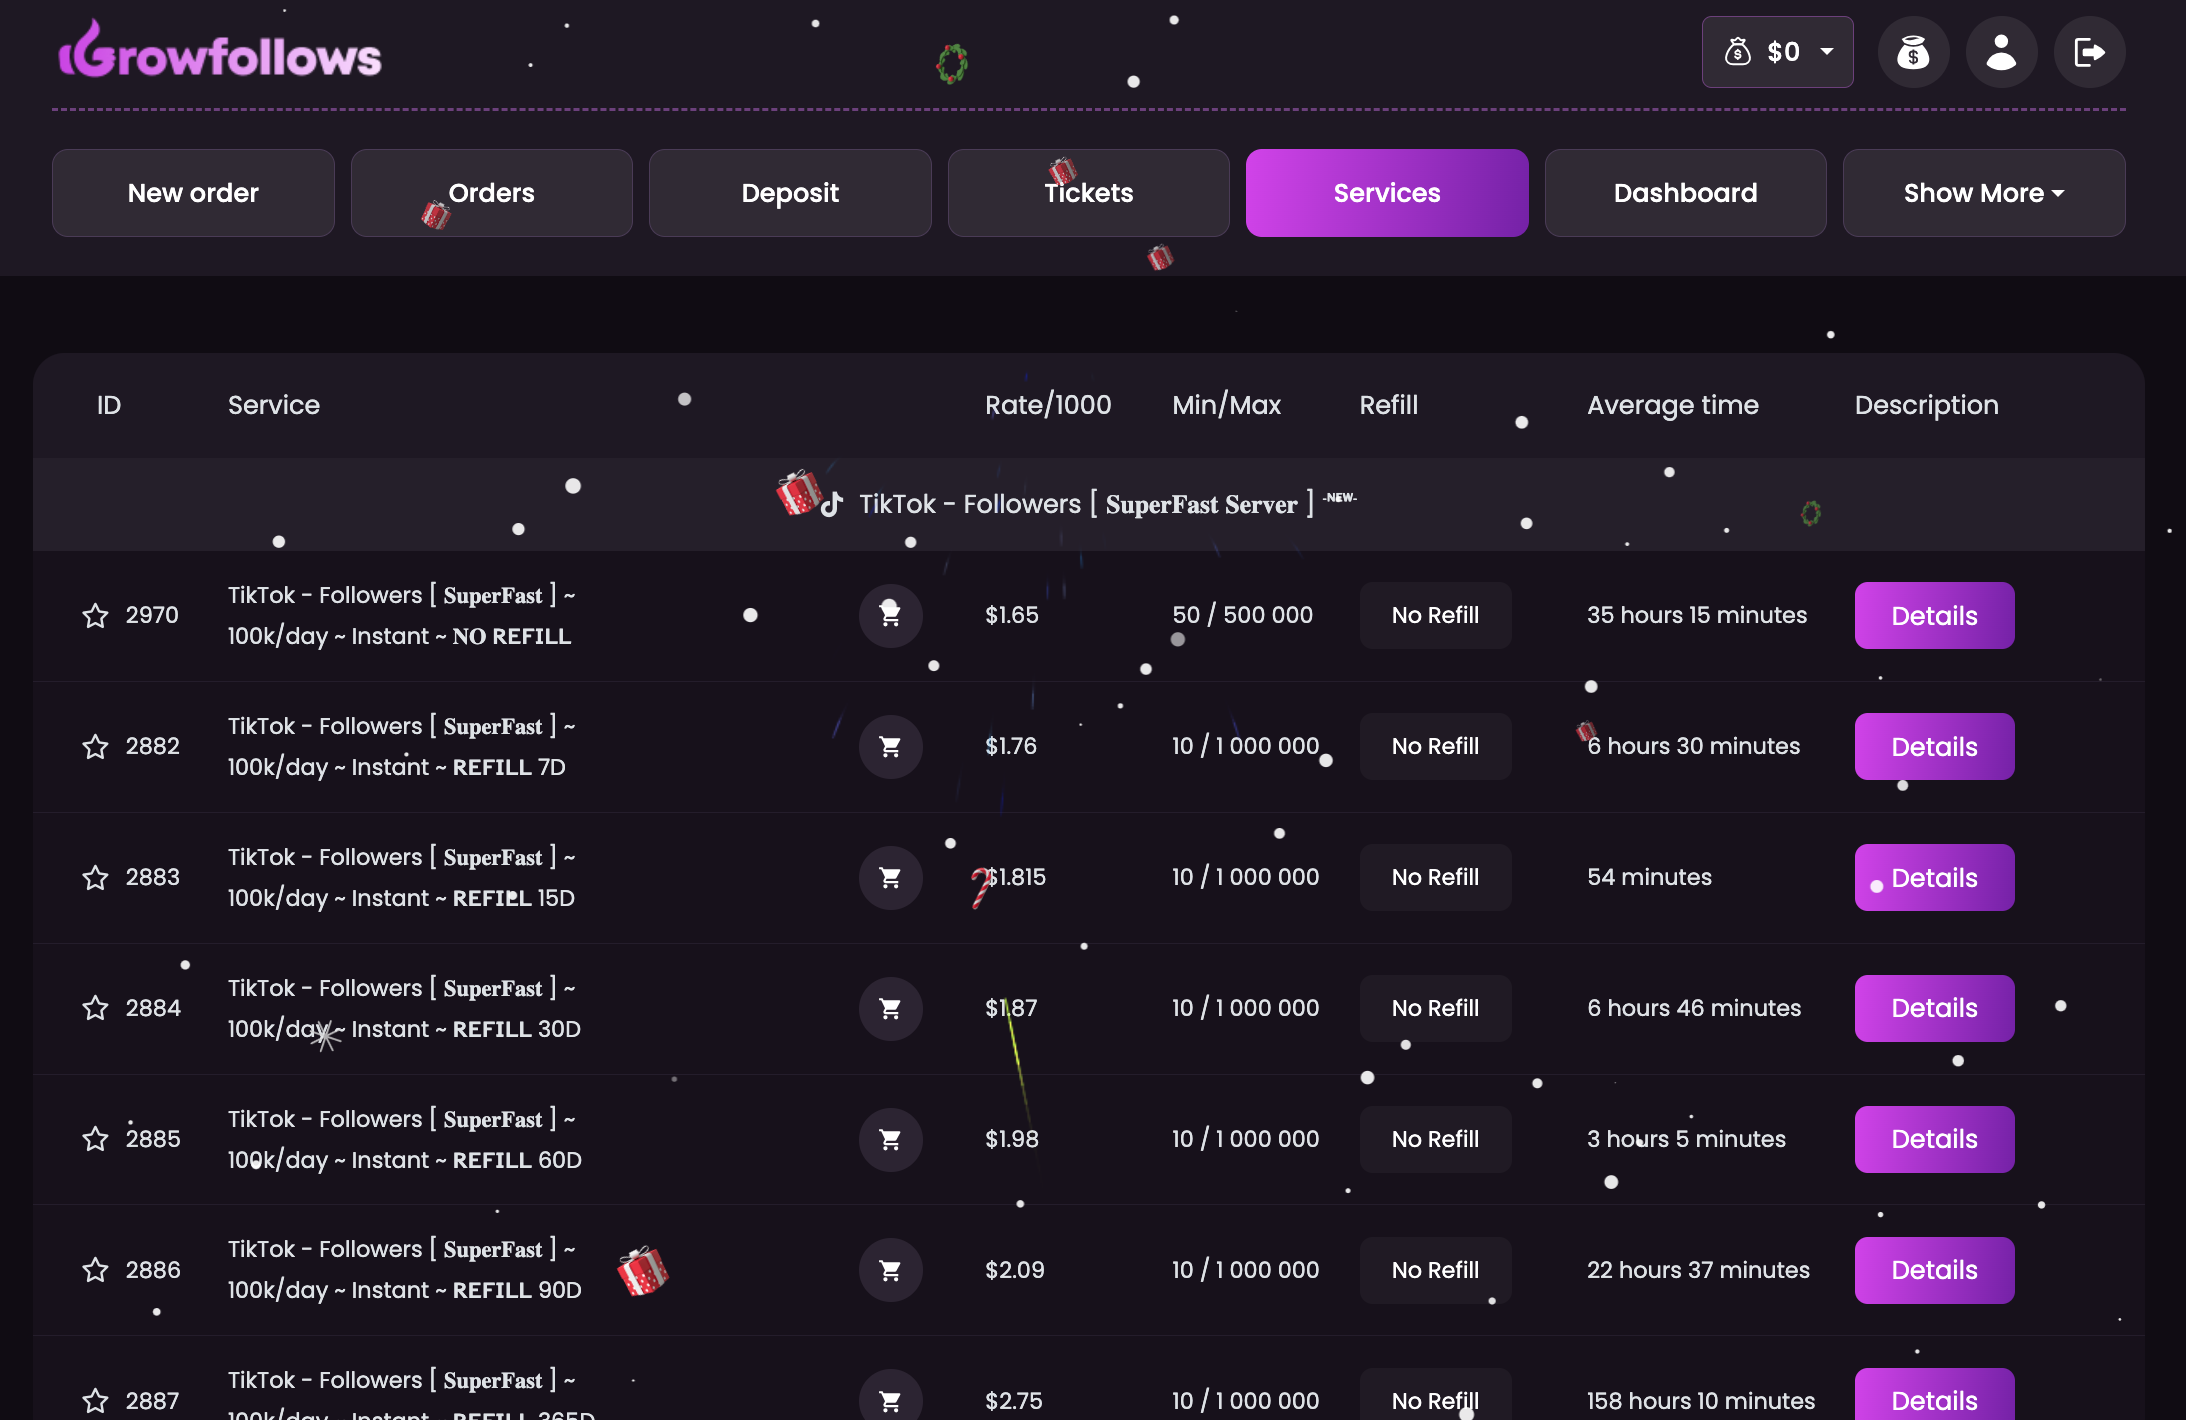View Details for service 2884
The image size is (2186, 1420).
[x=1934, y=1008]
